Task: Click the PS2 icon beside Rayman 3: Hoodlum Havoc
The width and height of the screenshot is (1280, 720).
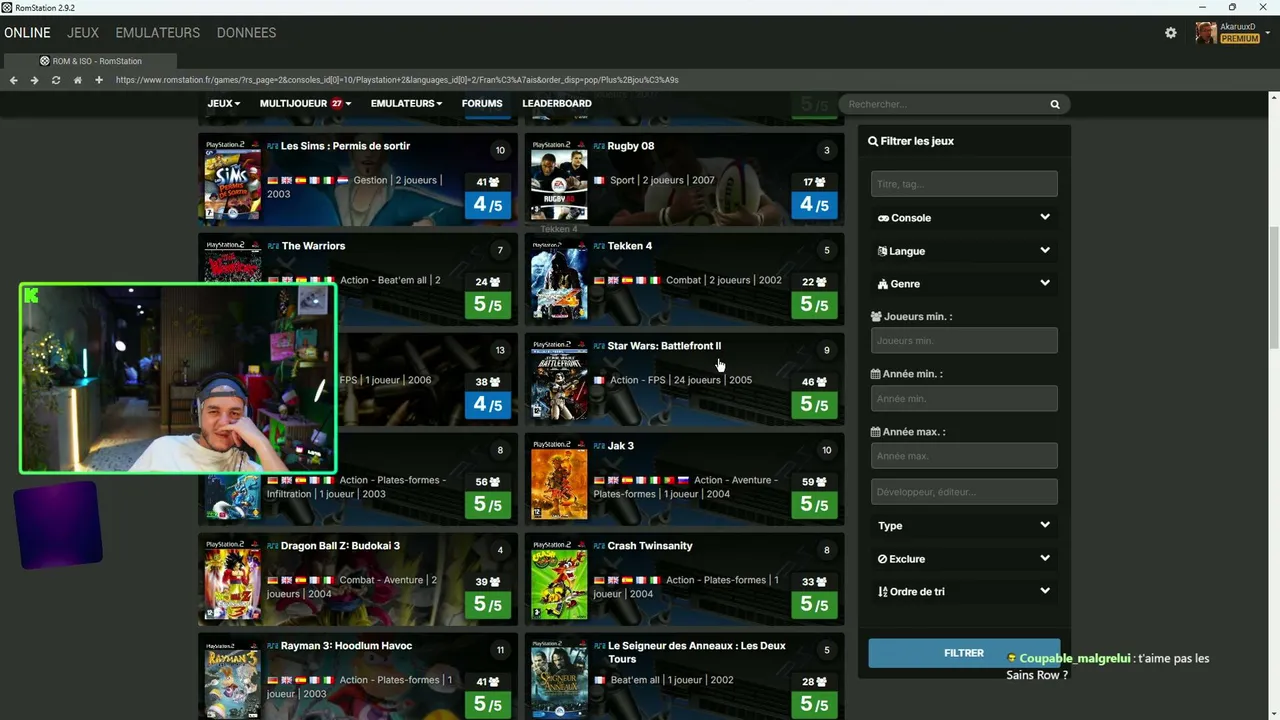Action: (272, 646)
